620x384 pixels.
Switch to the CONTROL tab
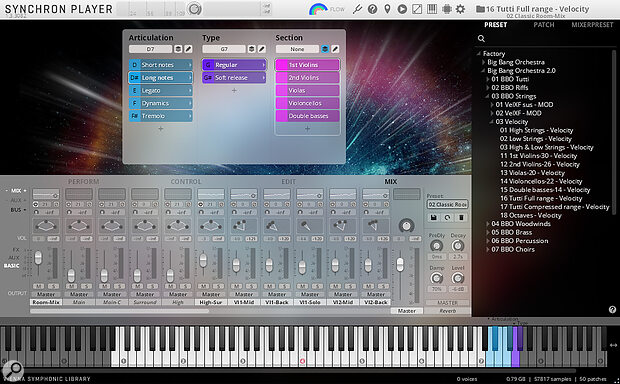coord(186,182)
